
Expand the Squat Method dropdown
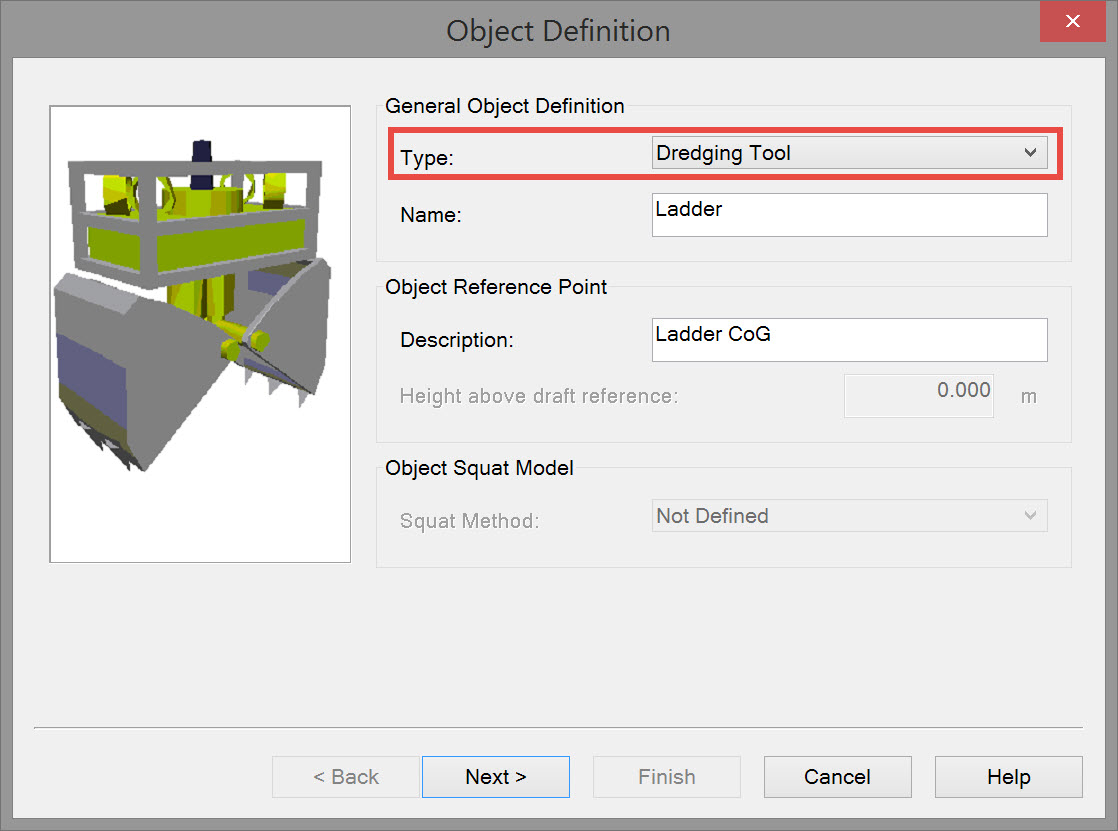point(849,516)
